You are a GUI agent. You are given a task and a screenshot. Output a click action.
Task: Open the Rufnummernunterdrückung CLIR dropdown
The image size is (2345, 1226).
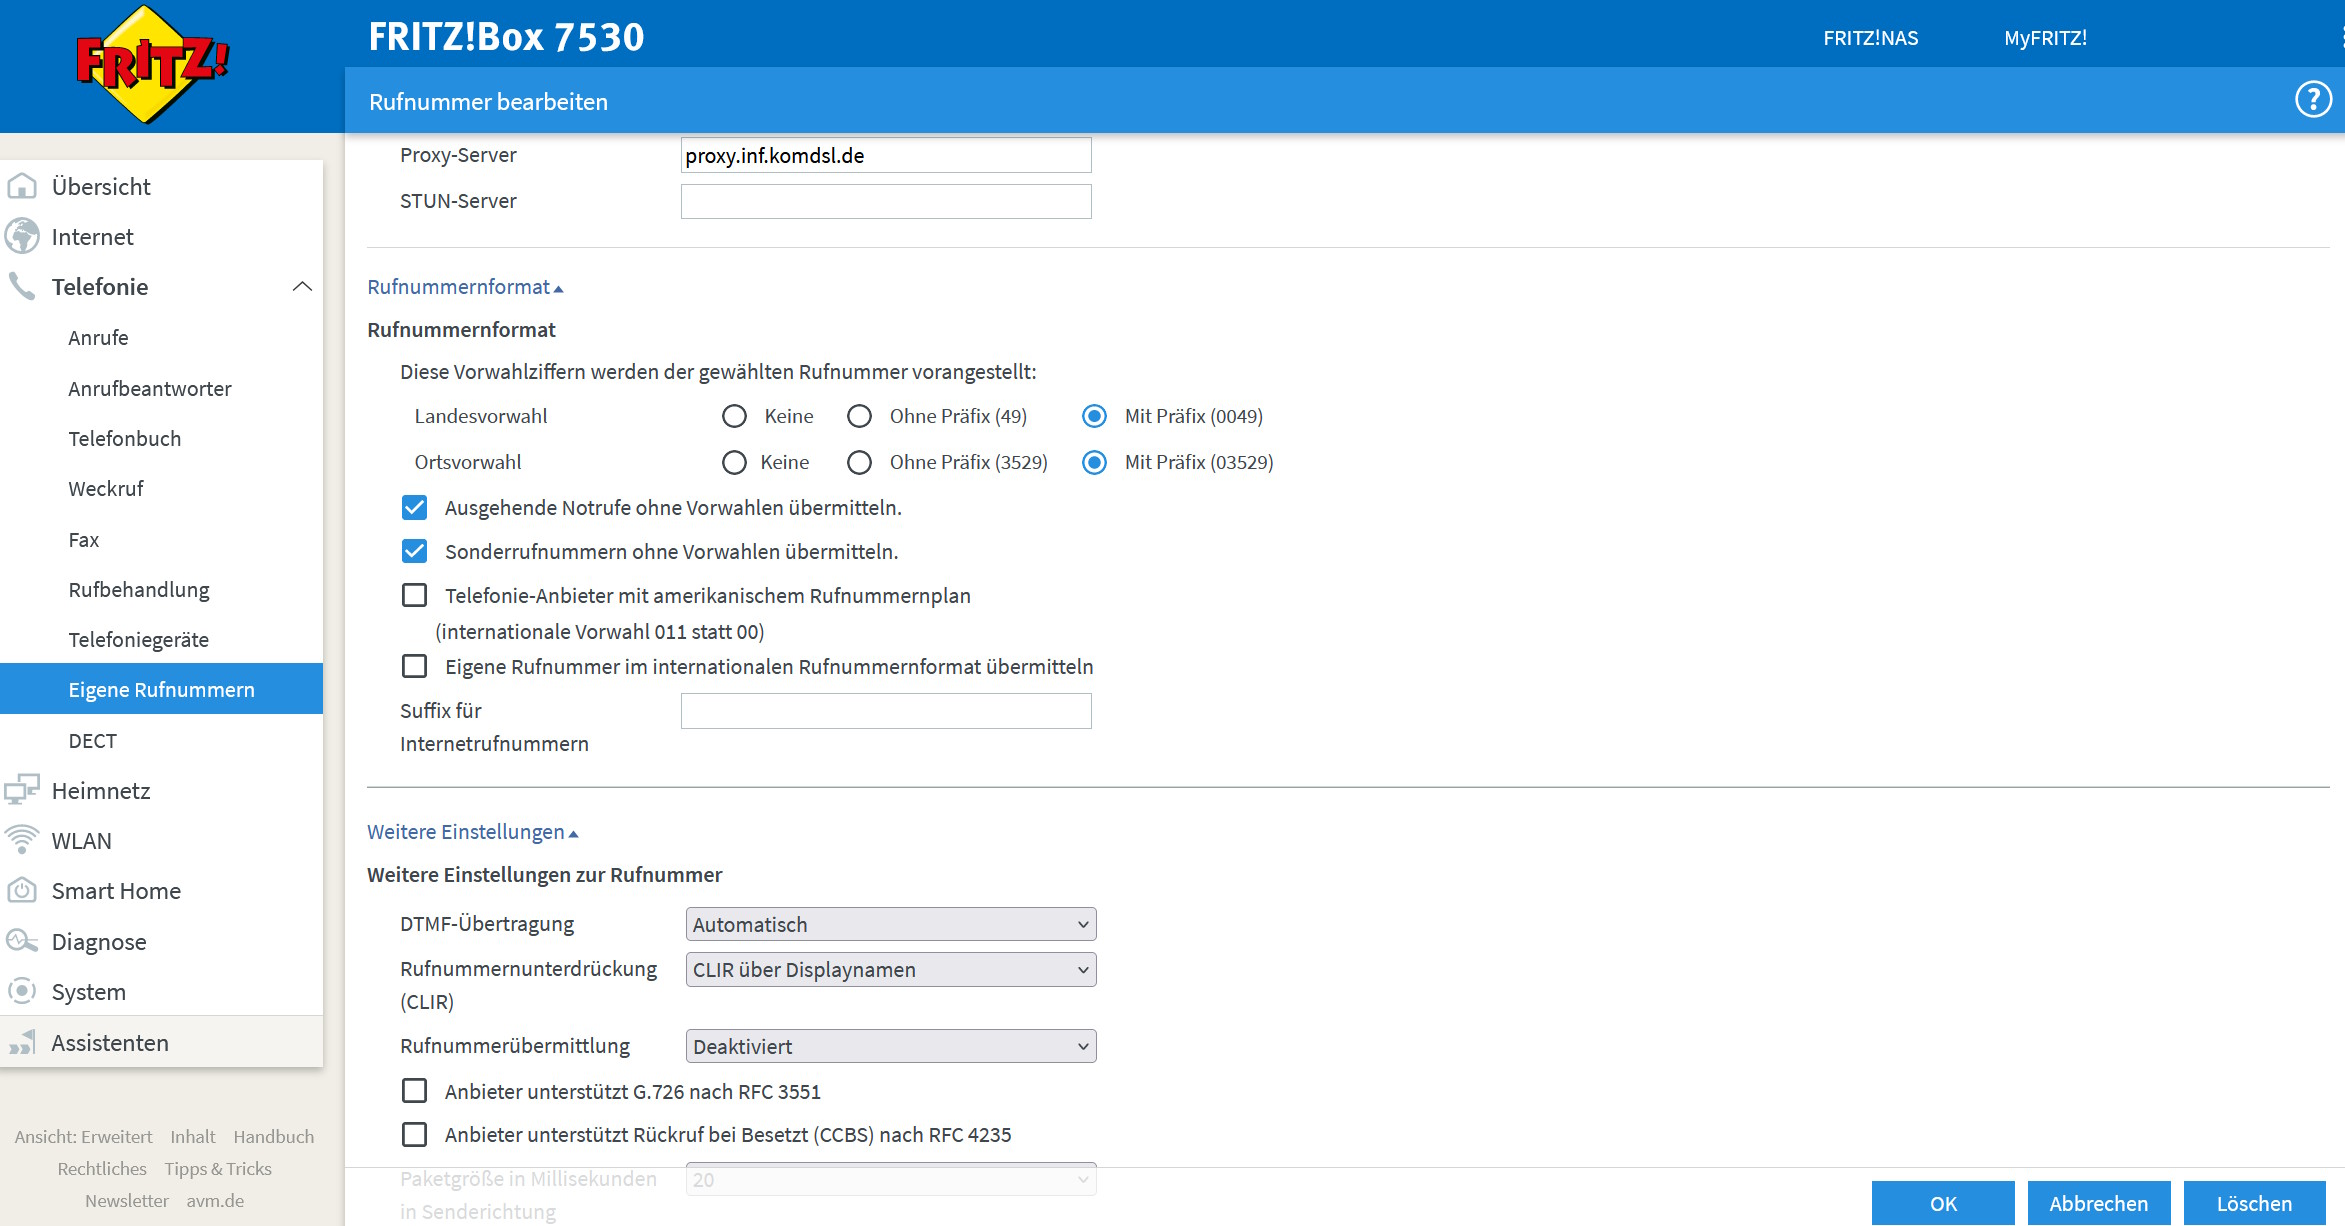(x=890, y=969)
